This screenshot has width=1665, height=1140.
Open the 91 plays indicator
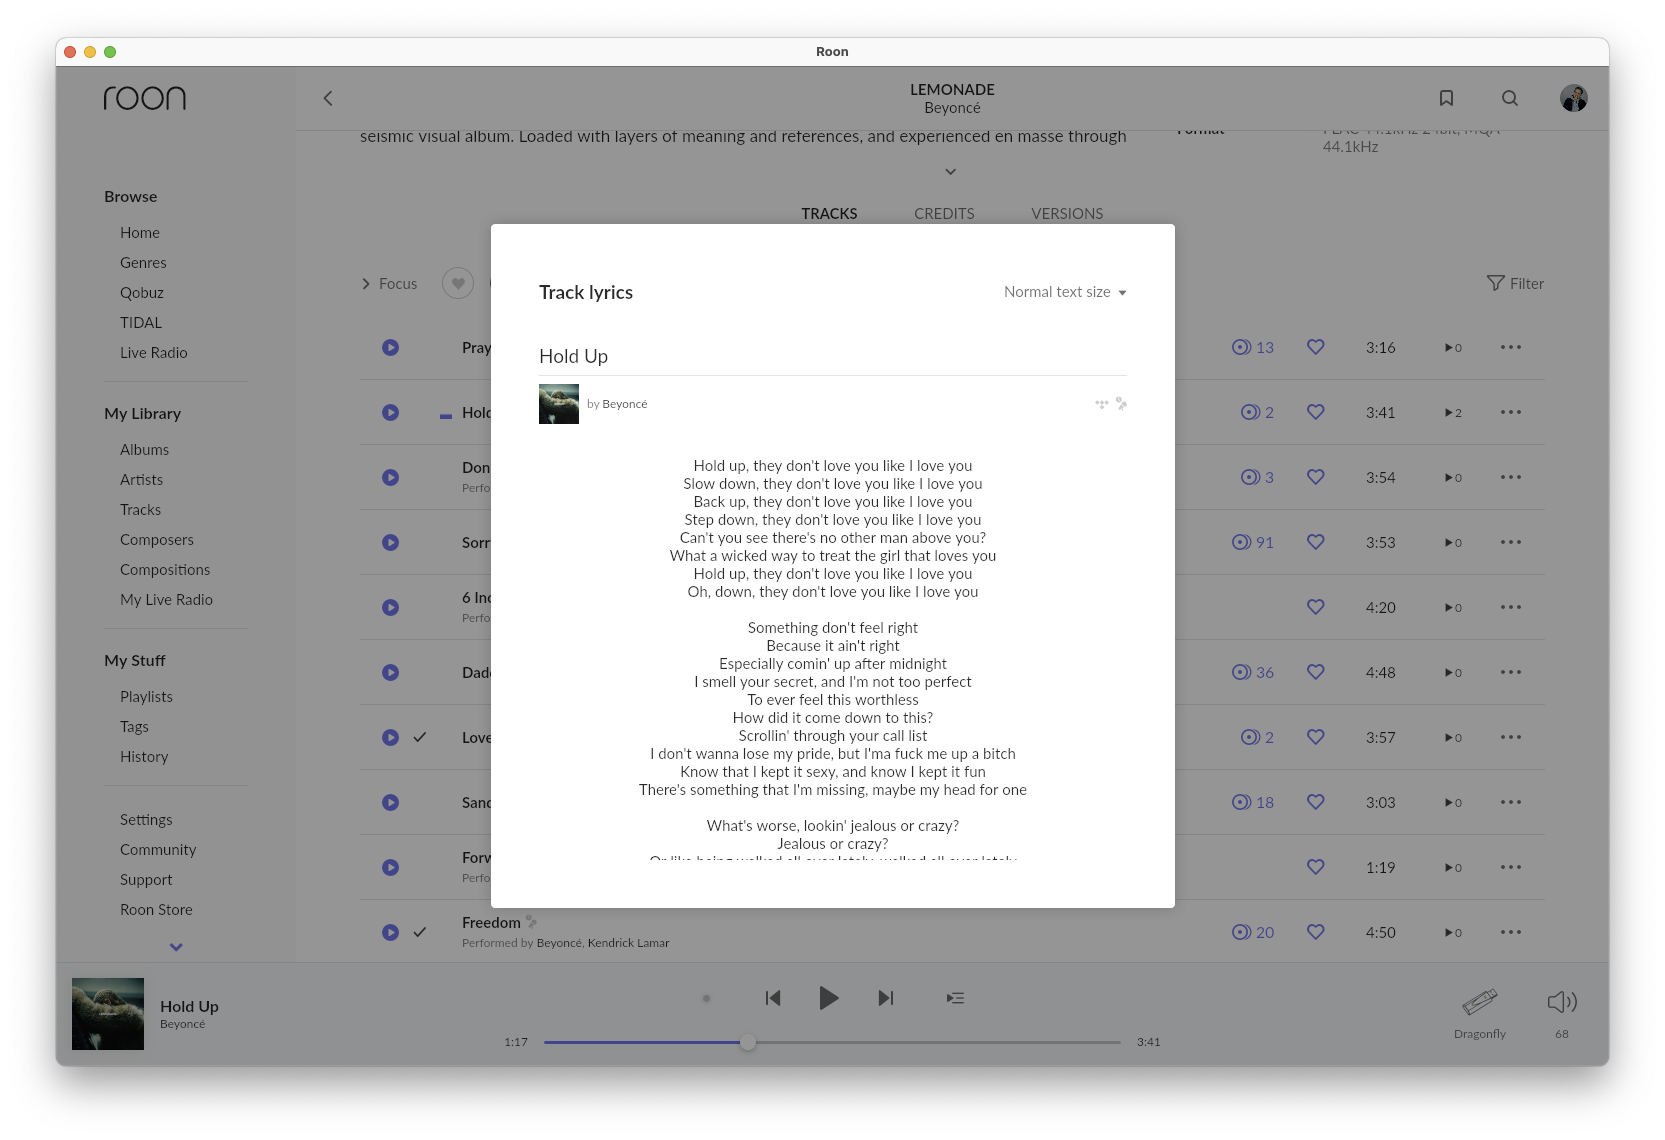tap(1253, 542)
